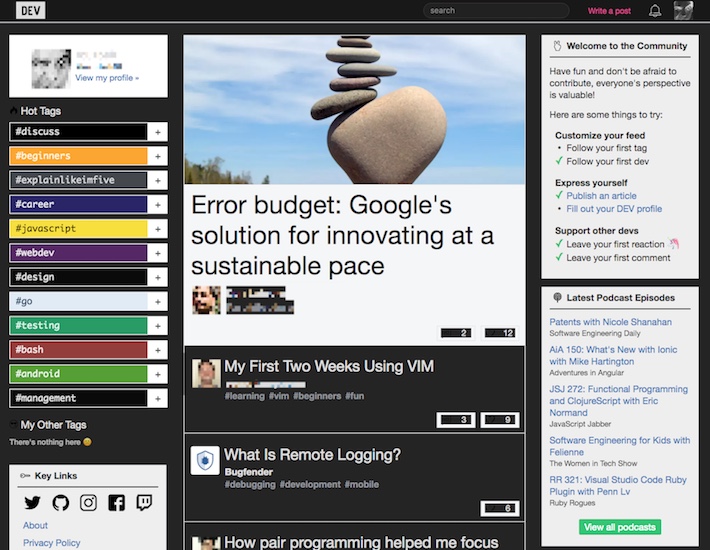Click author avatar on Error budget article
The height and width of the screenshot is (550, 710).
click(x=206, y=300)
